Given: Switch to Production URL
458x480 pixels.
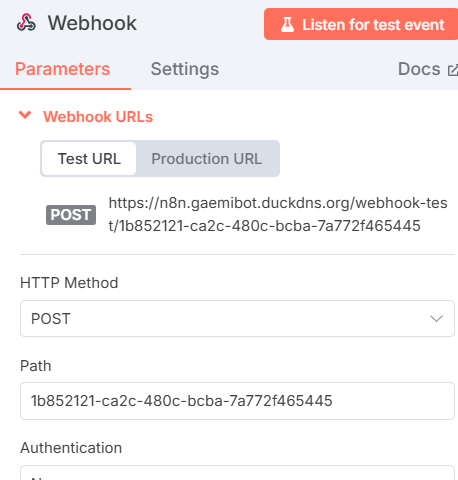Looking at the screenshot, I should click(x=207, y=159).
